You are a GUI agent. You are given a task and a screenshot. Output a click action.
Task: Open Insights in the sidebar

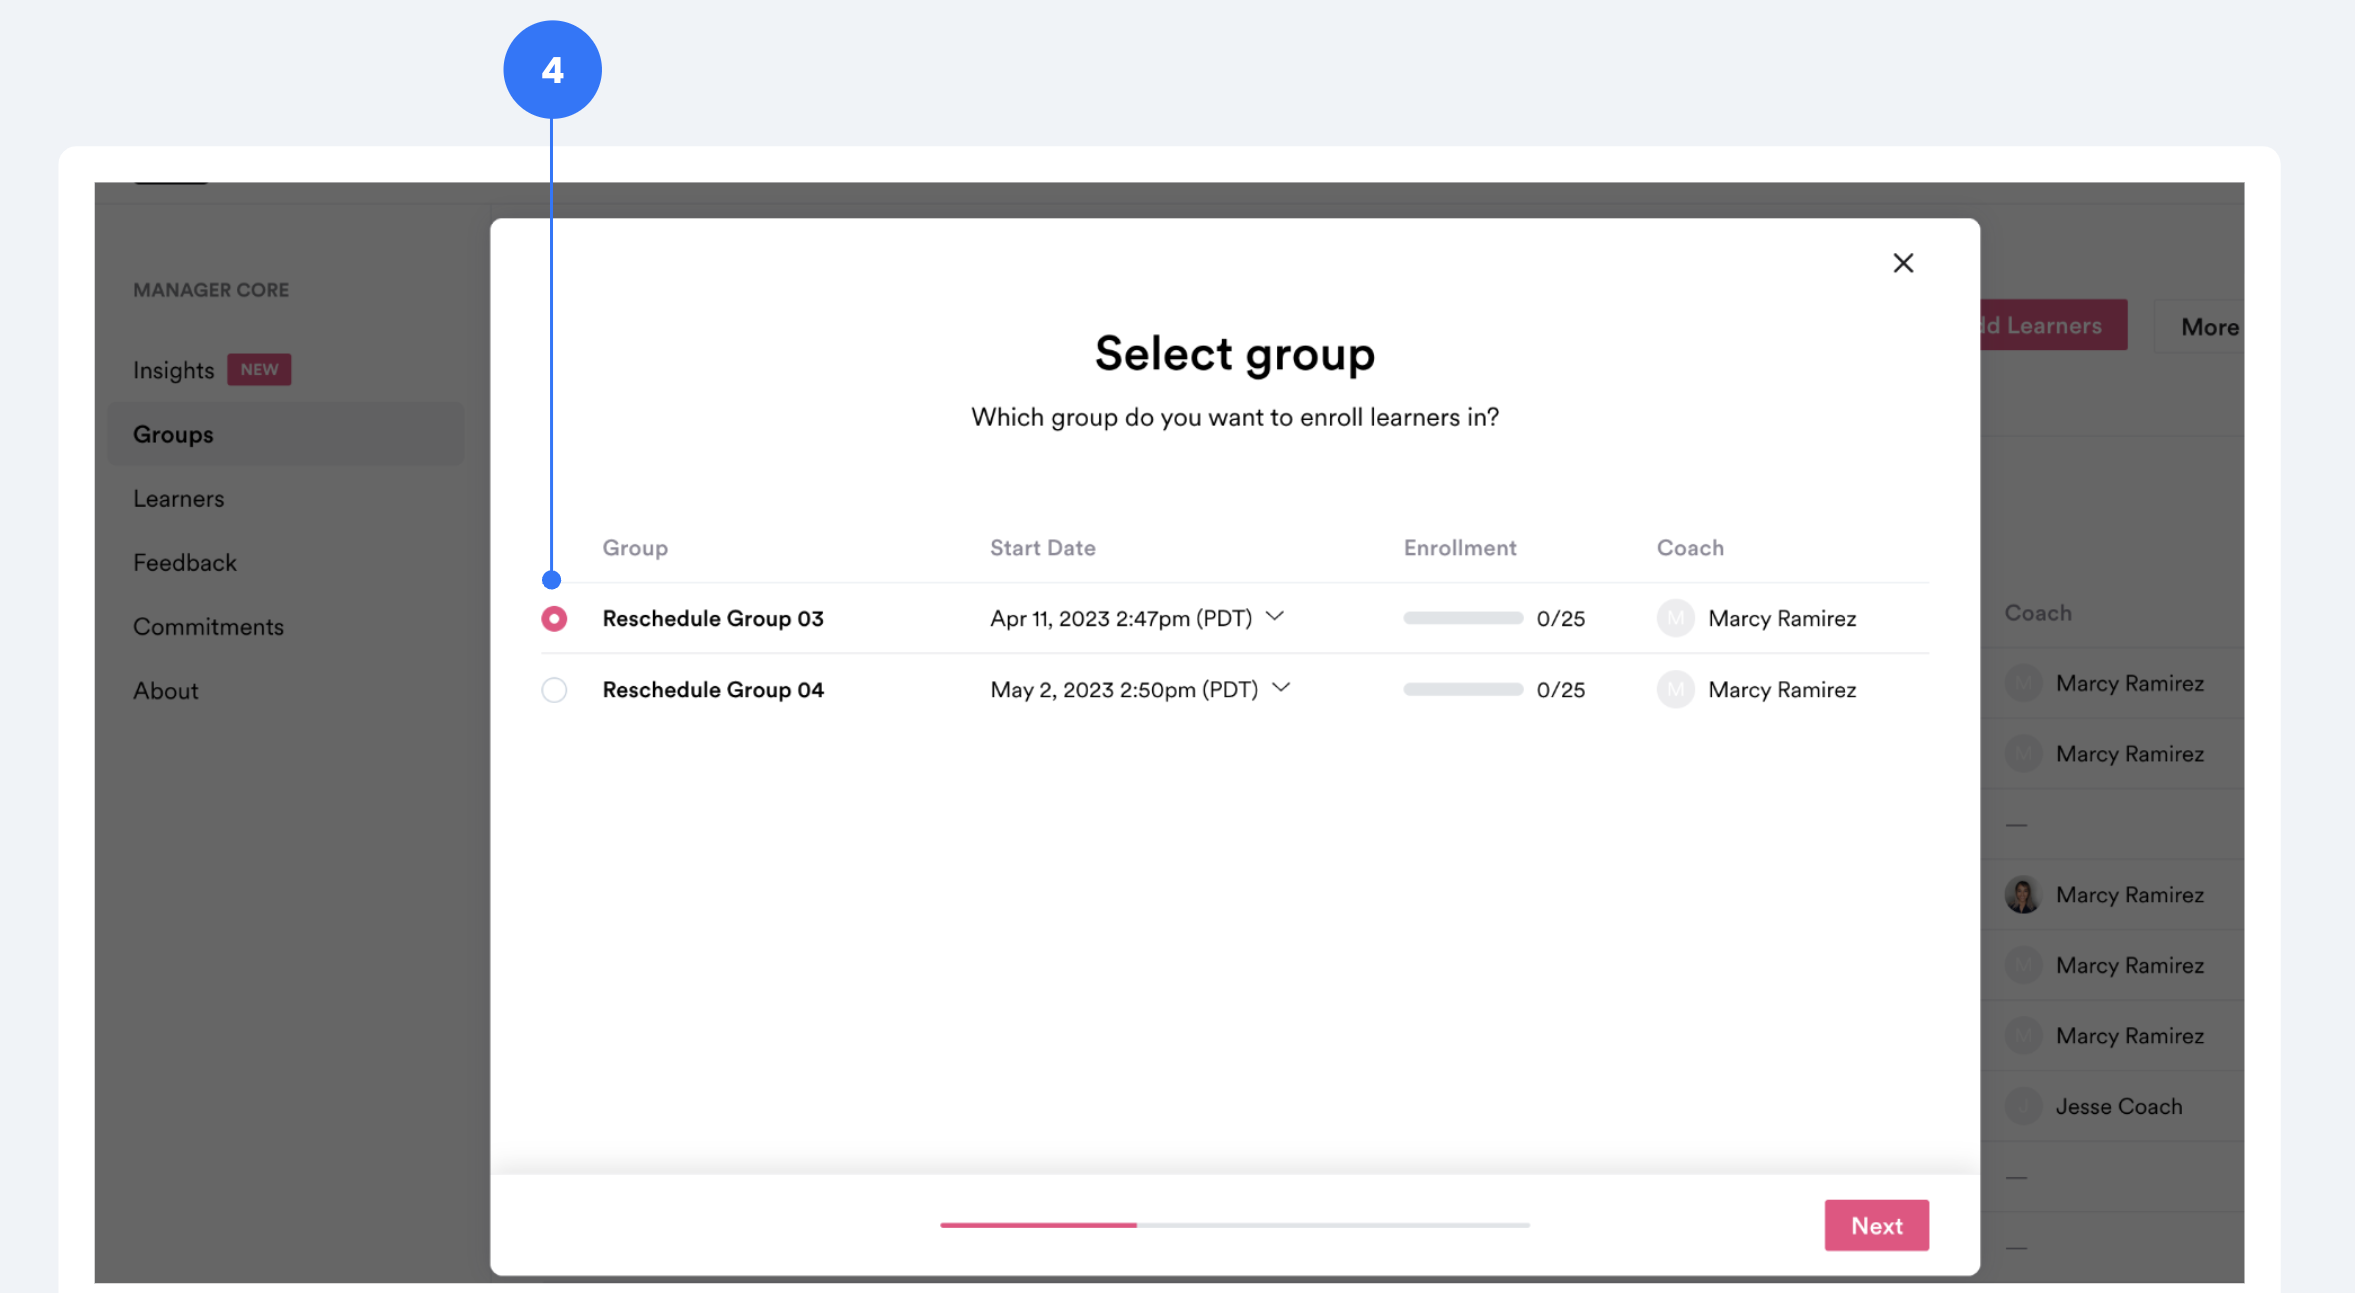click(174, 370)
